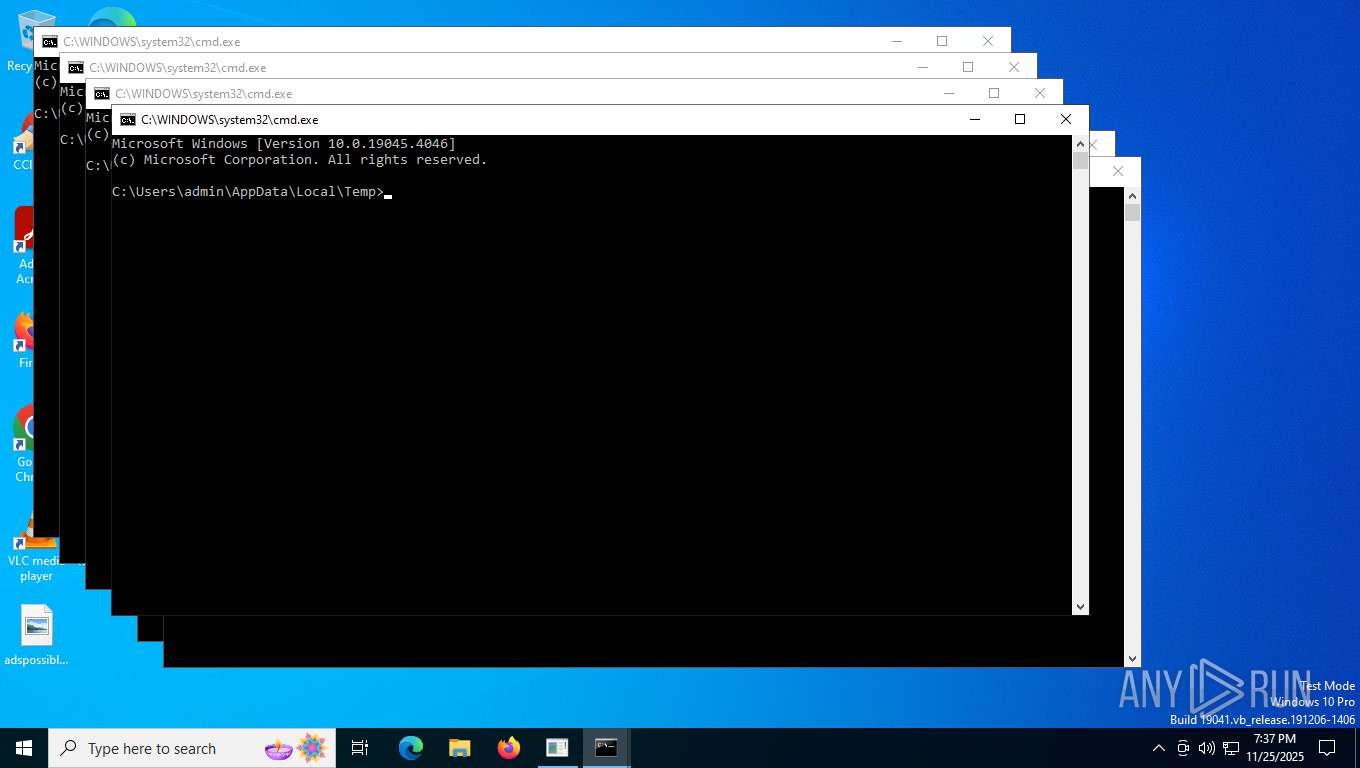Maximize the rearmost cmd window
Screen dimensions: 1360x768
[942, 42]
